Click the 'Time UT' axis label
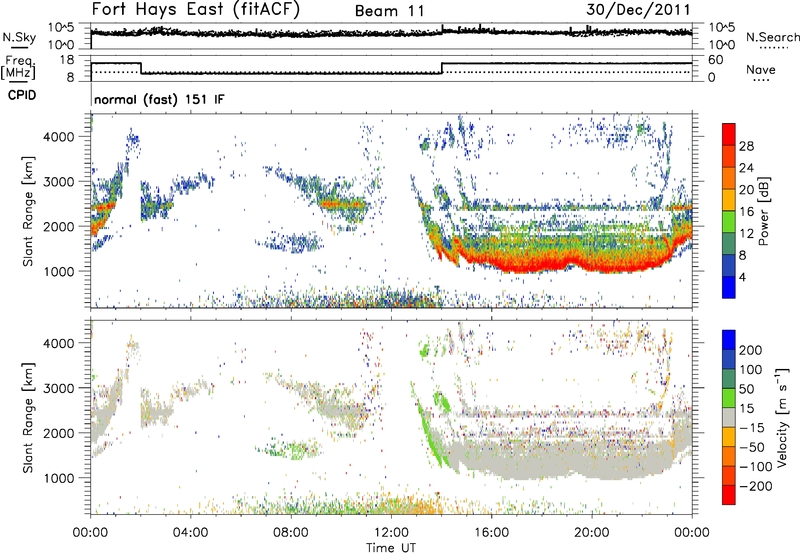Screen dimensions: 800x554 (391, 547)
